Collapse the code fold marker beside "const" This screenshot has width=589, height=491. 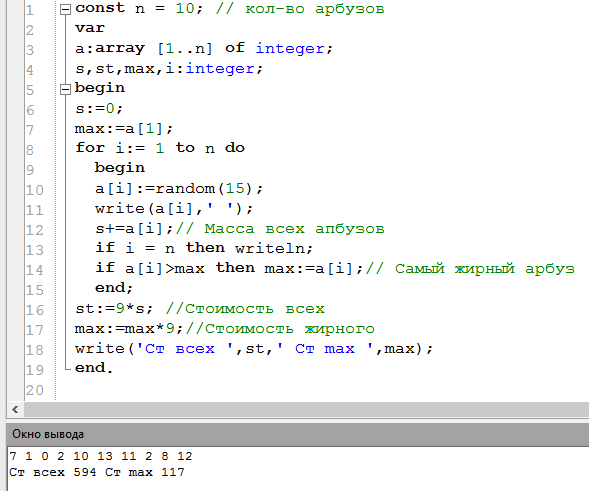[x=65, y=10]
